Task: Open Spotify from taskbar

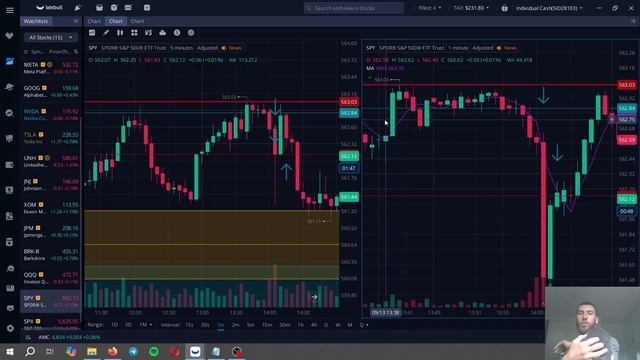Action: click(154, 351)
